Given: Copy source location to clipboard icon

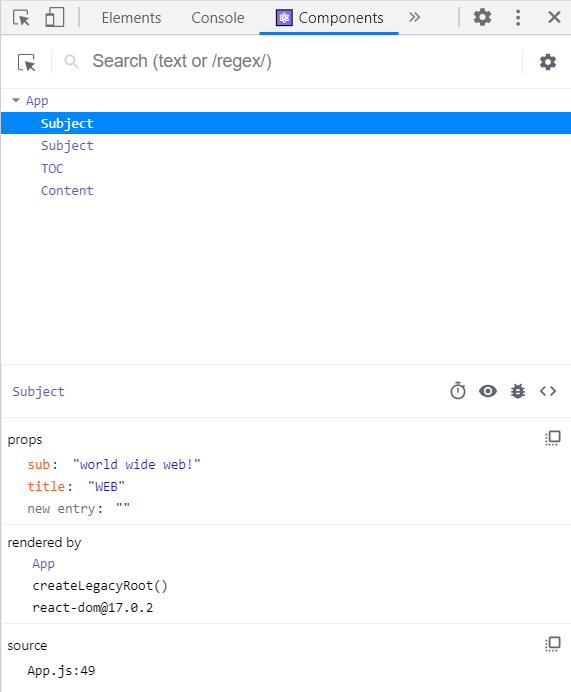Looking at the screenshot, I should tap(552, 644).
